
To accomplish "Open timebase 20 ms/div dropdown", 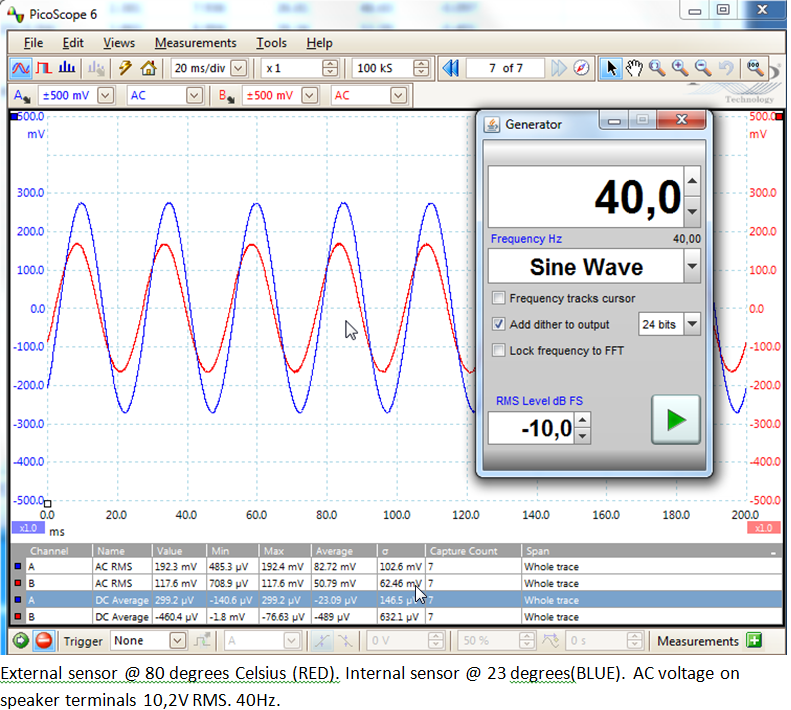I will pyautogui.click(x=239, y=68).
